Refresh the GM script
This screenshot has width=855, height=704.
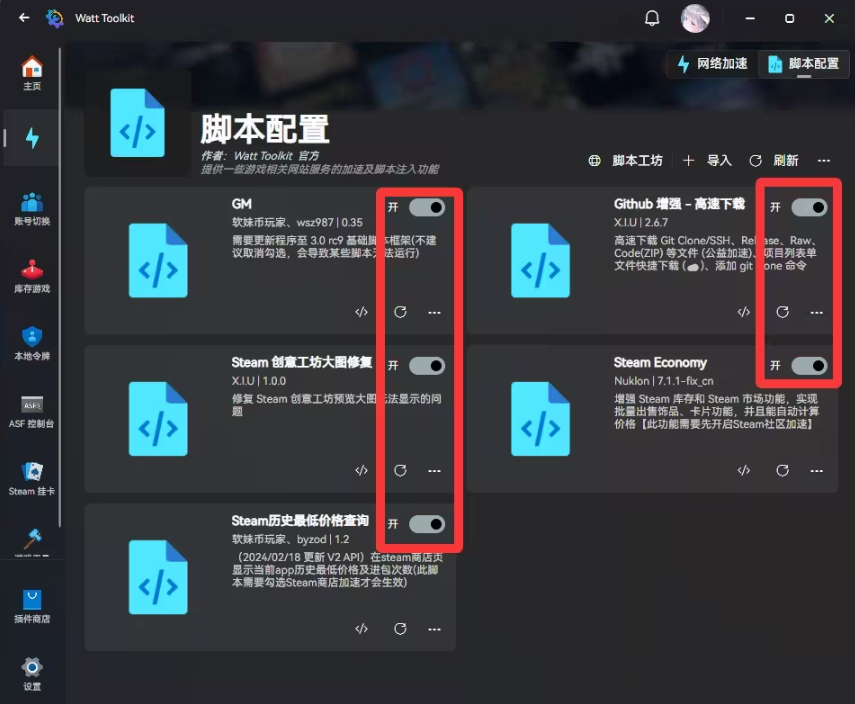pos(400,312)
